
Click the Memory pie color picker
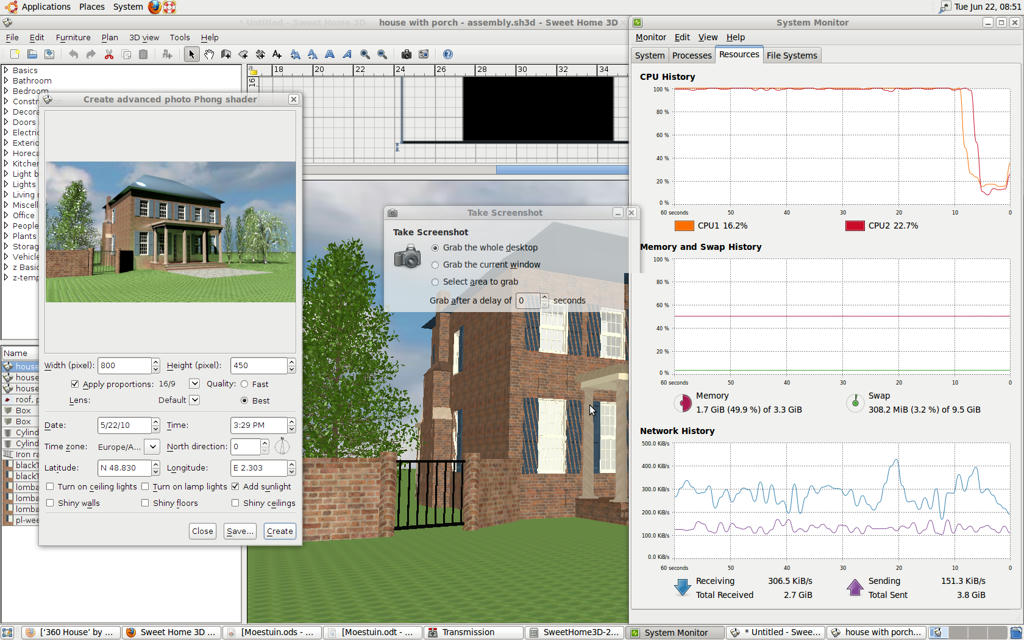[683, 402]
